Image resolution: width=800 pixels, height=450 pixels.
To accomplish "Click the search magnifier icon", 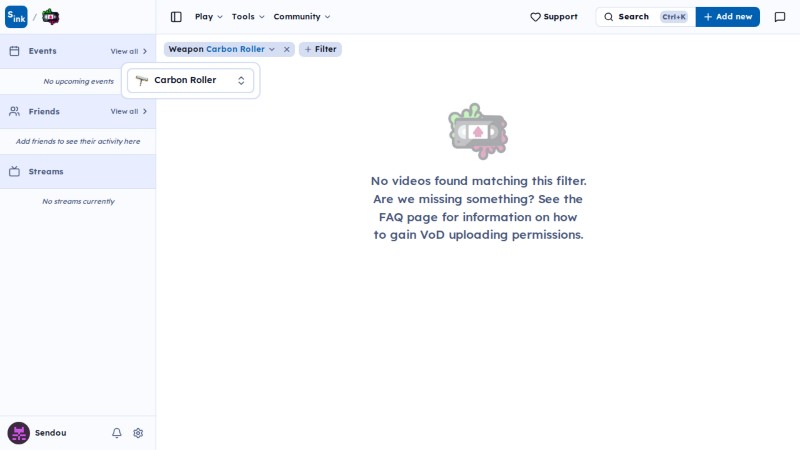I will click(609, 17).
